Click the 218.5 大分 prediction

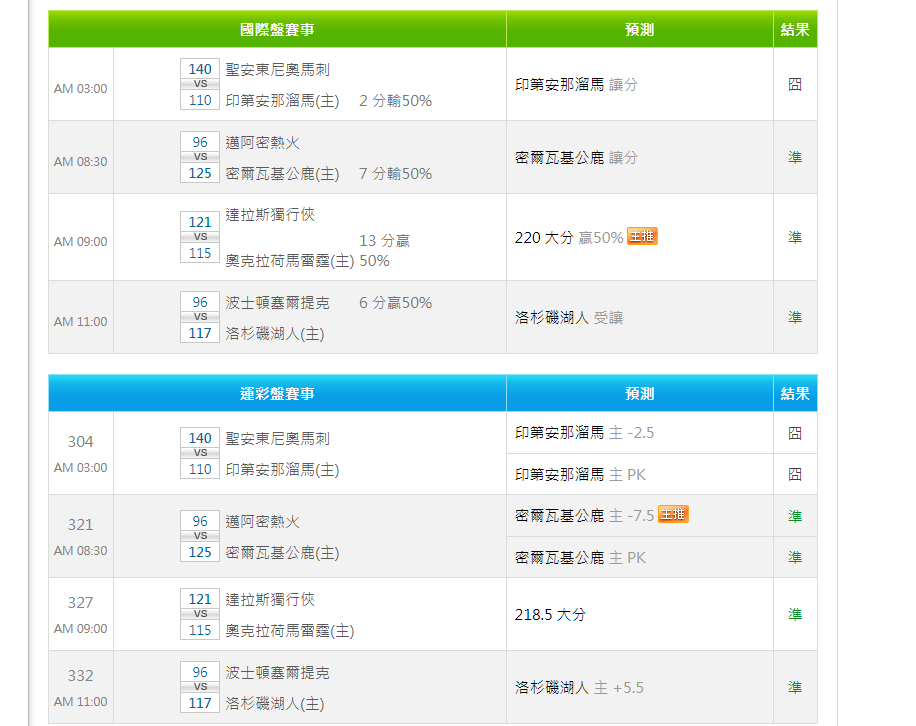click(x=550, y=614)
